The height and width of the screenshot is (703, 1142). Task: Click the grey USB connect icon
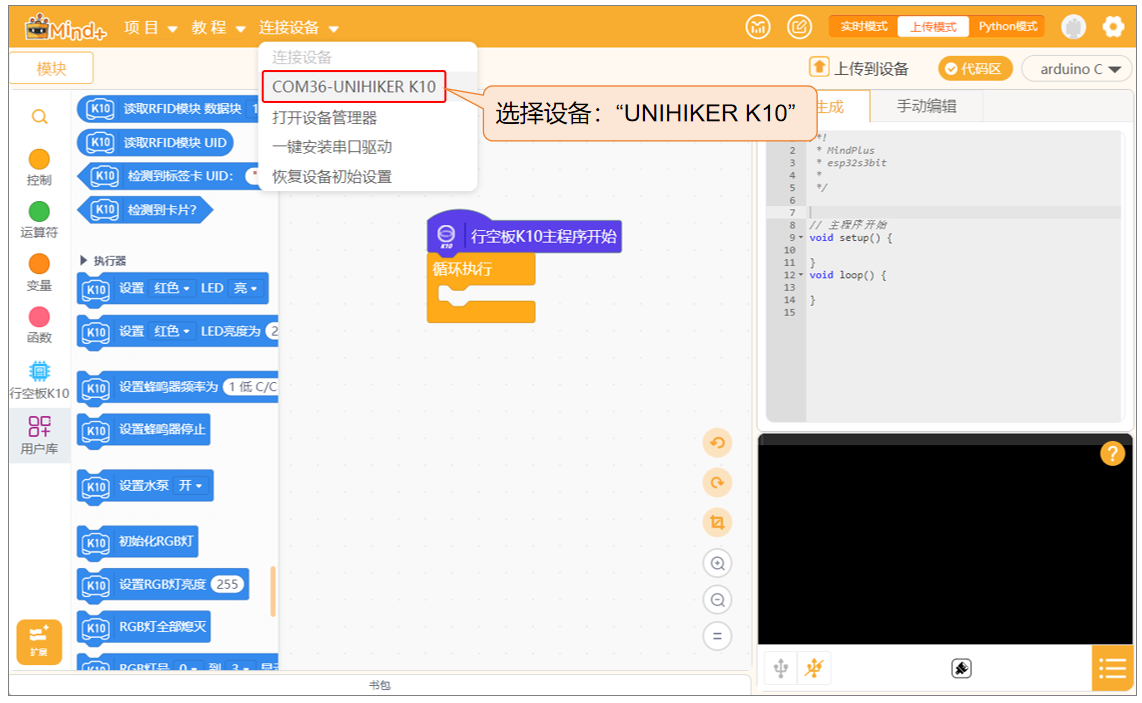pos(781,668)
